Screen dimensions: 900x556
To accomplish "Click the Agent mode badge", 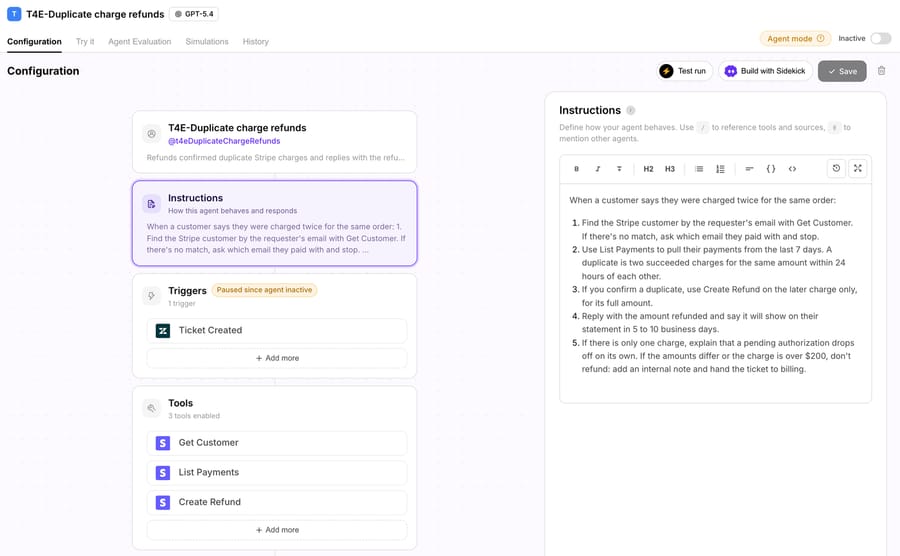I will 796,38.
